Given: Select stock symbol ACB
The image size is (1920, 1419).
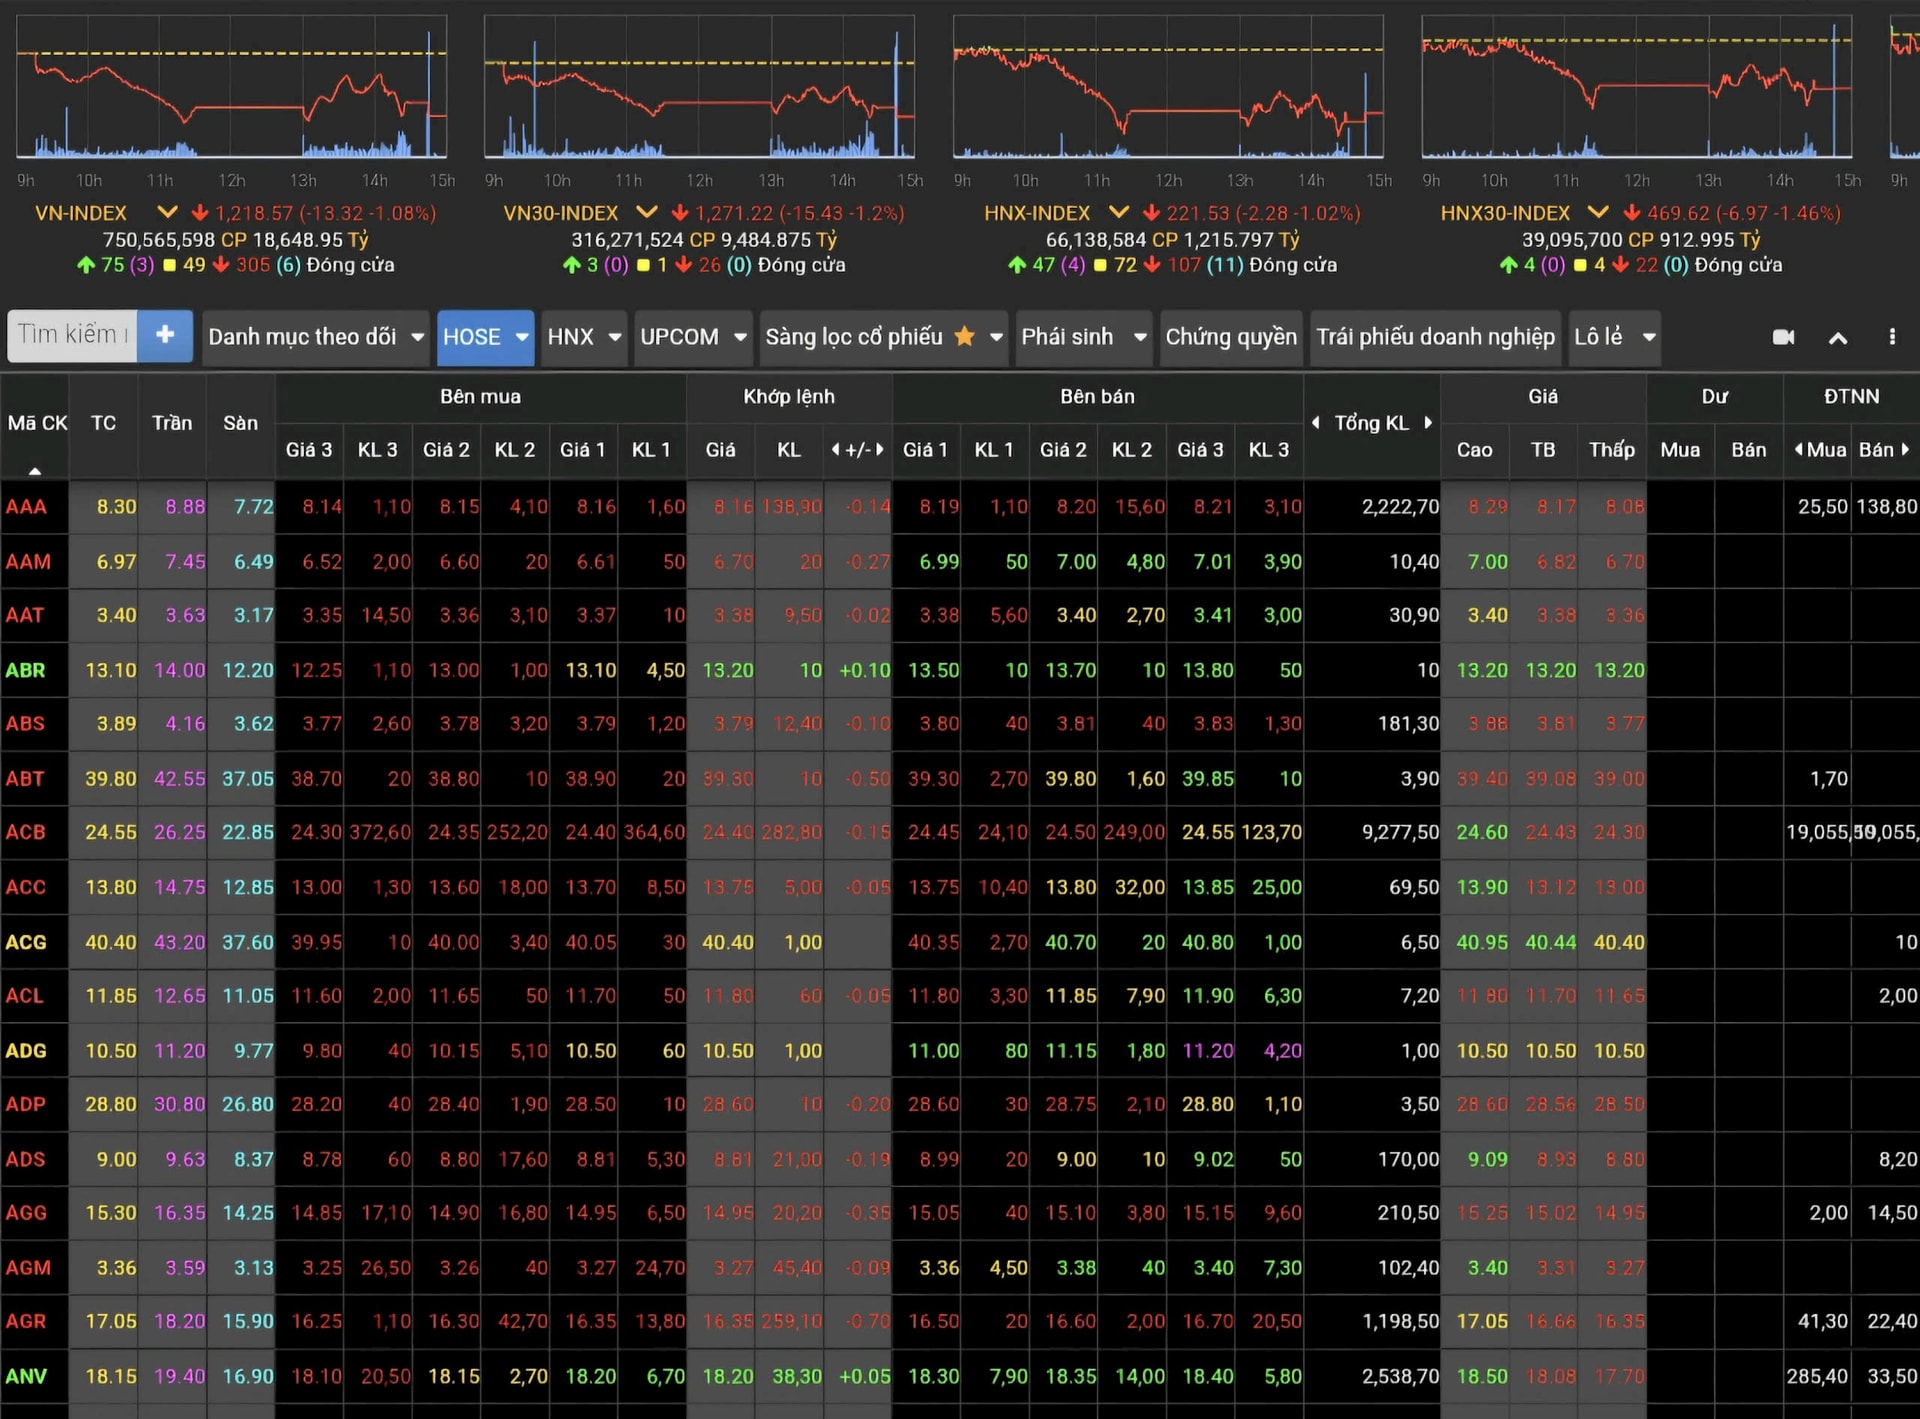Looking at the screenshot, I should 25,832.
